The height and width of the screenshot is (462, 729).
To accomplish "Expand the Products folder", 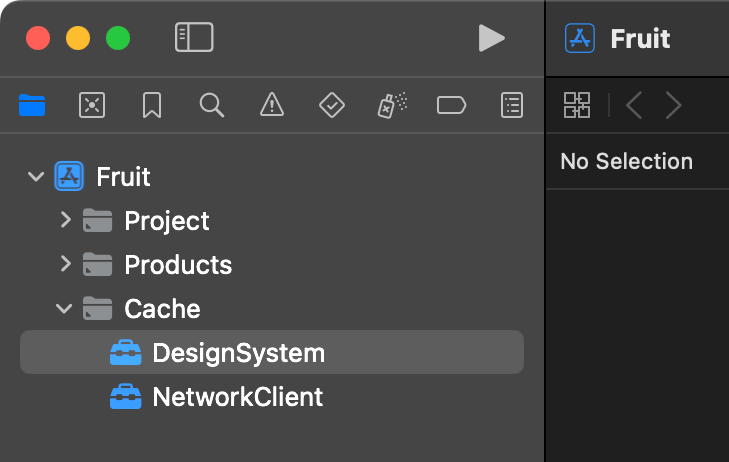I will click(x=66, y=264).
